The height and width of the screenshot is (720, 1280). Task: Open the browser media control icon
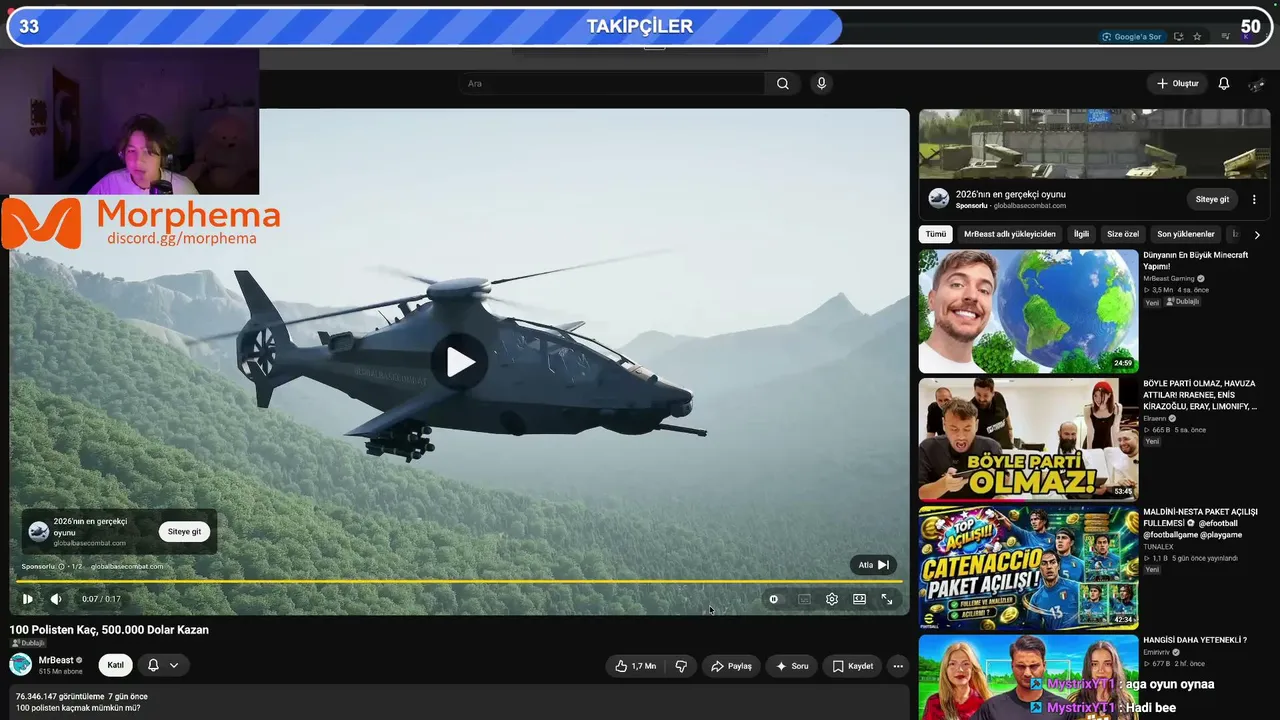1226,37
